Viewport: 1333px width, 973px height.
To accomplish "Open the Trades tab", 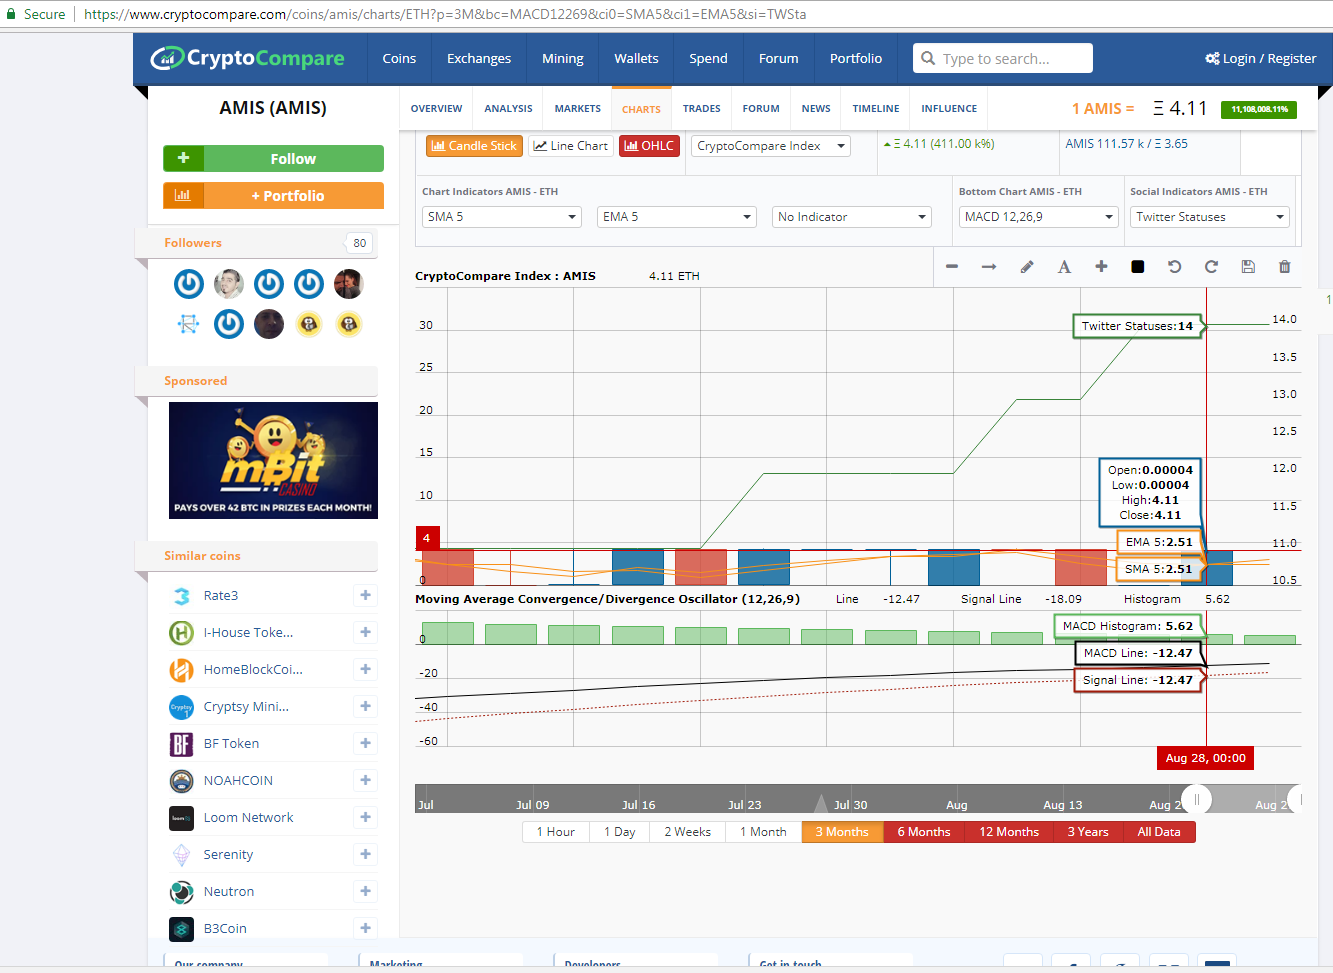I will (x=702, y=109).
